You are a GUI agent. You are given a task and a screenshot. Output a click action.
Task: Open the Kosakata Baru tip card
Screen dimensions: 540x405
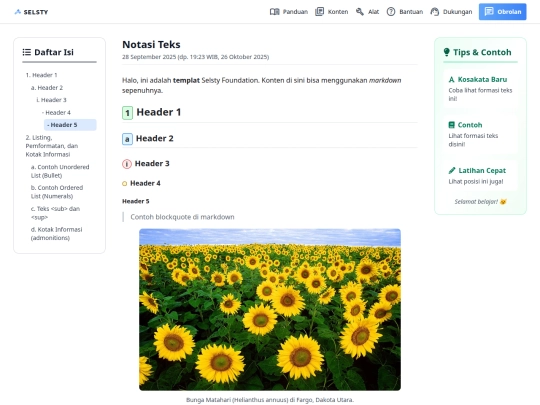[480, 89]
